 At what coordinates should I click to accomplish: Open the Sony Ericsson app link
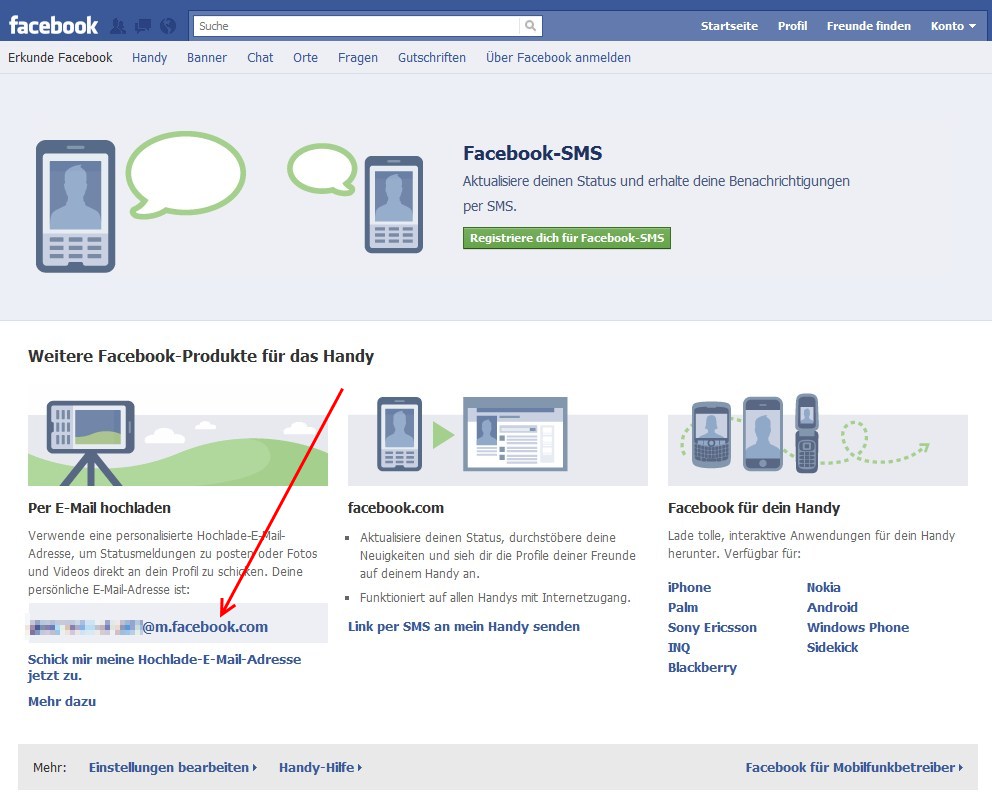pos(712,628)
